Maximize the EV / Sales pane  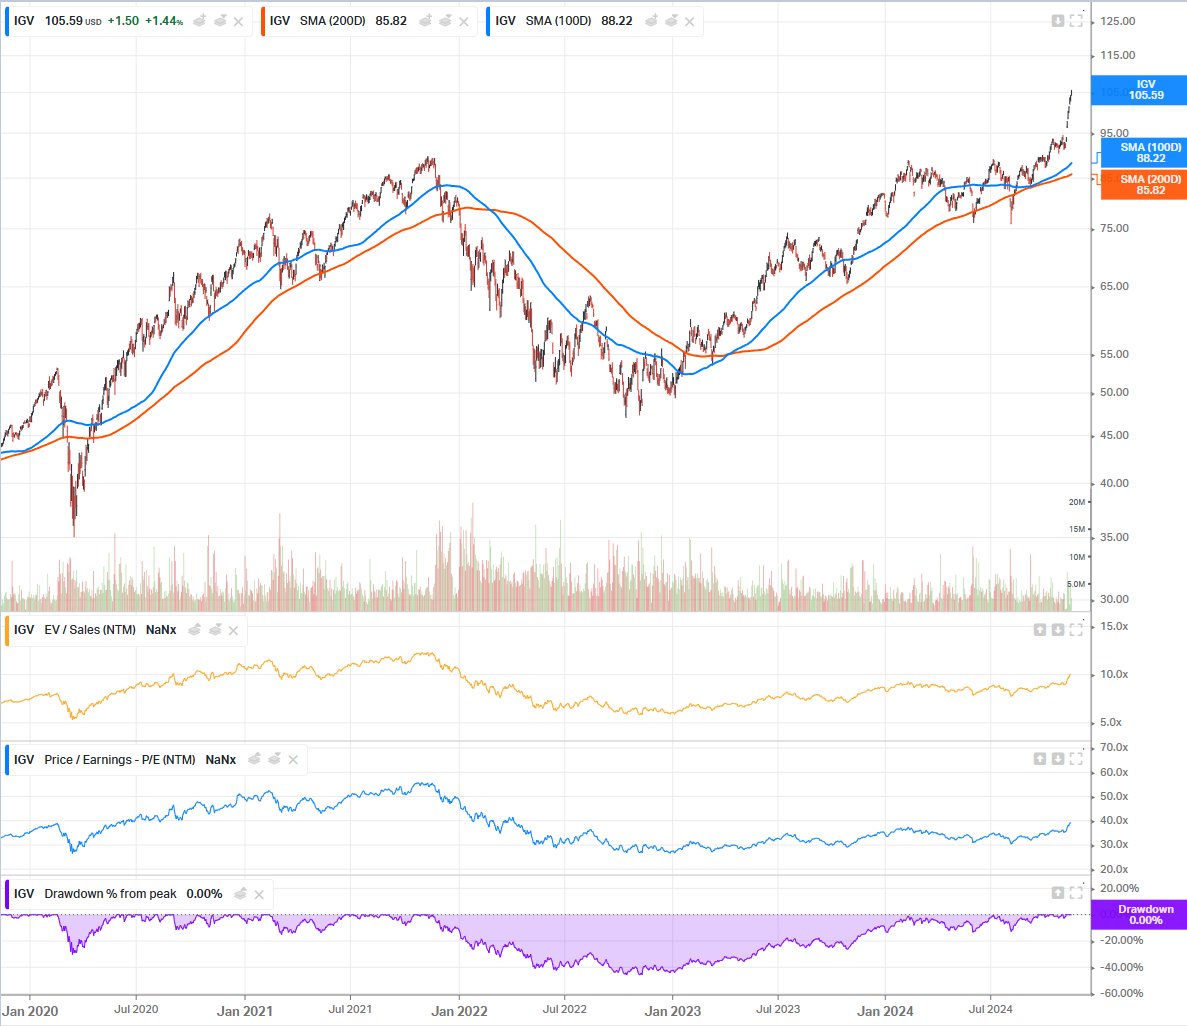tap(1076, 630)
